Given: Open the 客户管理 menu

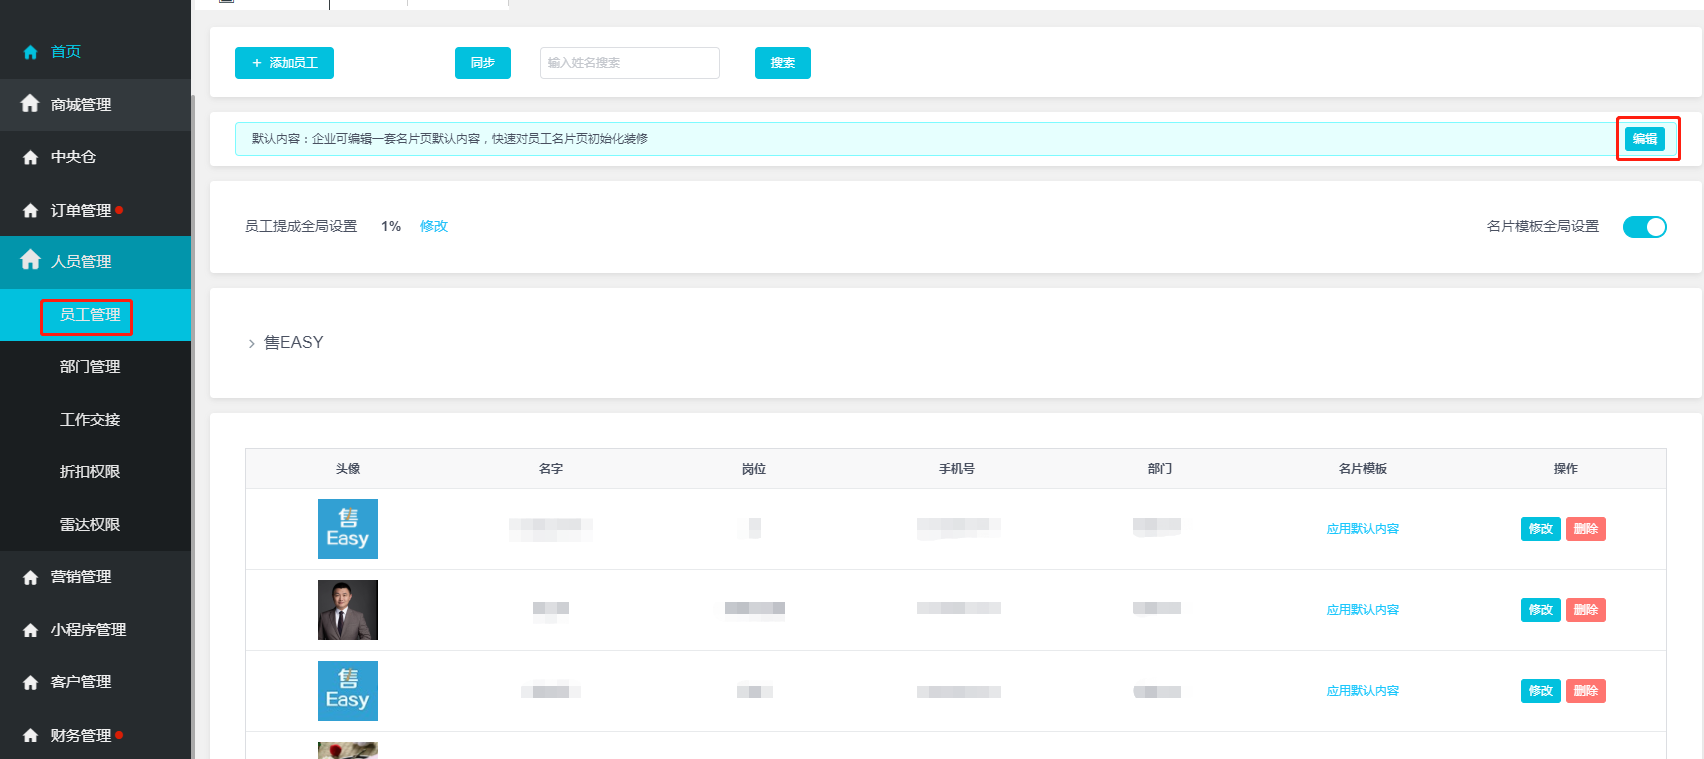Looking at the screenshot, I should point(95,682).
